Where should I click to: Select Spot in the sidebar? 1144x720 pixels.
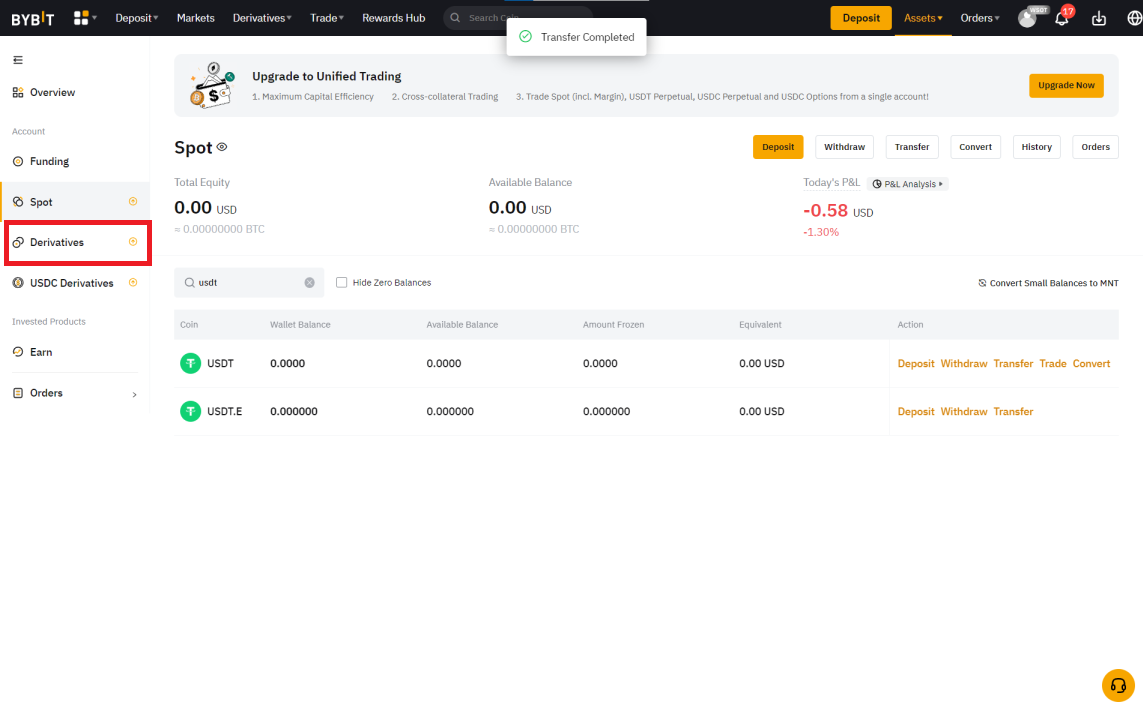pos(74,202)
